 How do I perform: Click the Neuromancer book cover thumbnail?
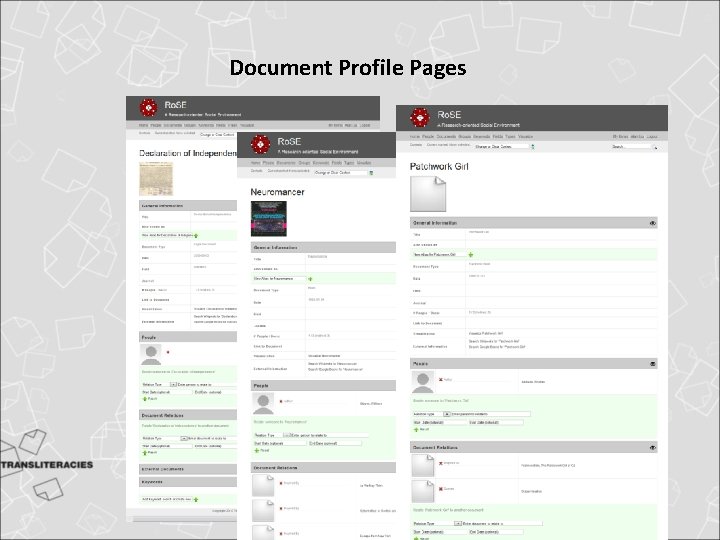click(x=269, y=219)
